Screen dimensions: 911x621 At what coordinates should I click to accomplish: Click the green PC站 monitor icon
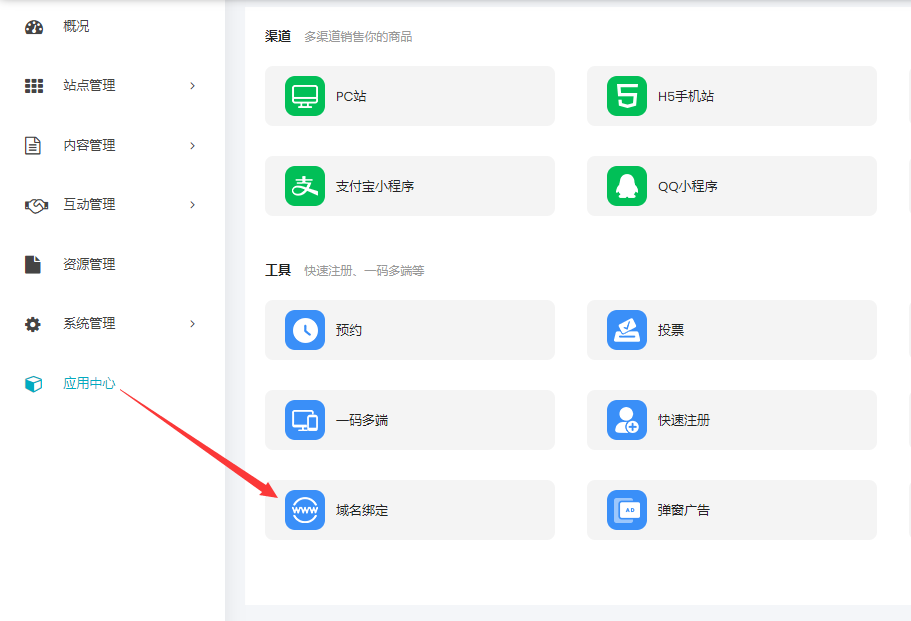click(x=305, y=96)
